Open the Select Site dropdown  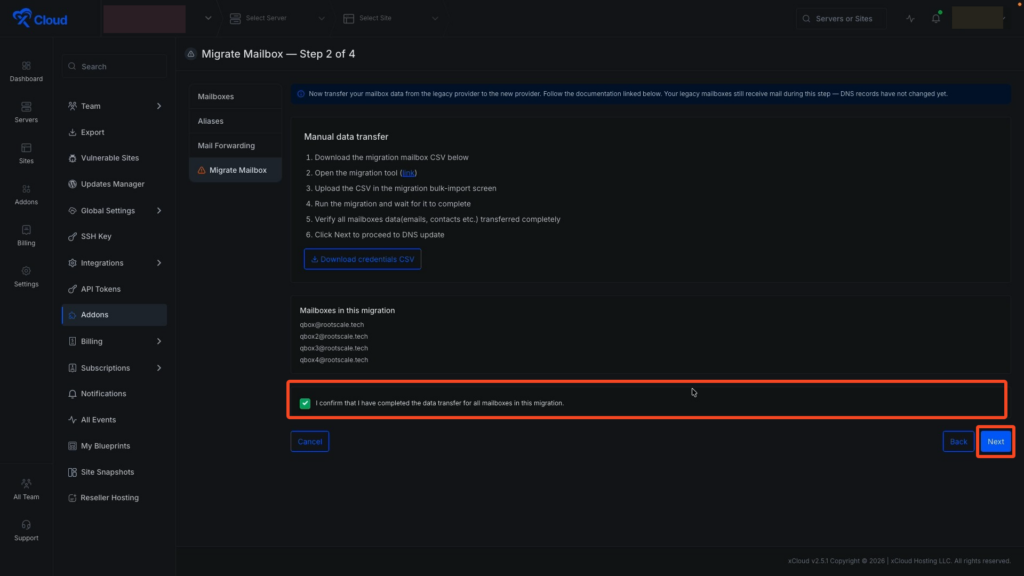pyautogui.click(x=390, y=18)
